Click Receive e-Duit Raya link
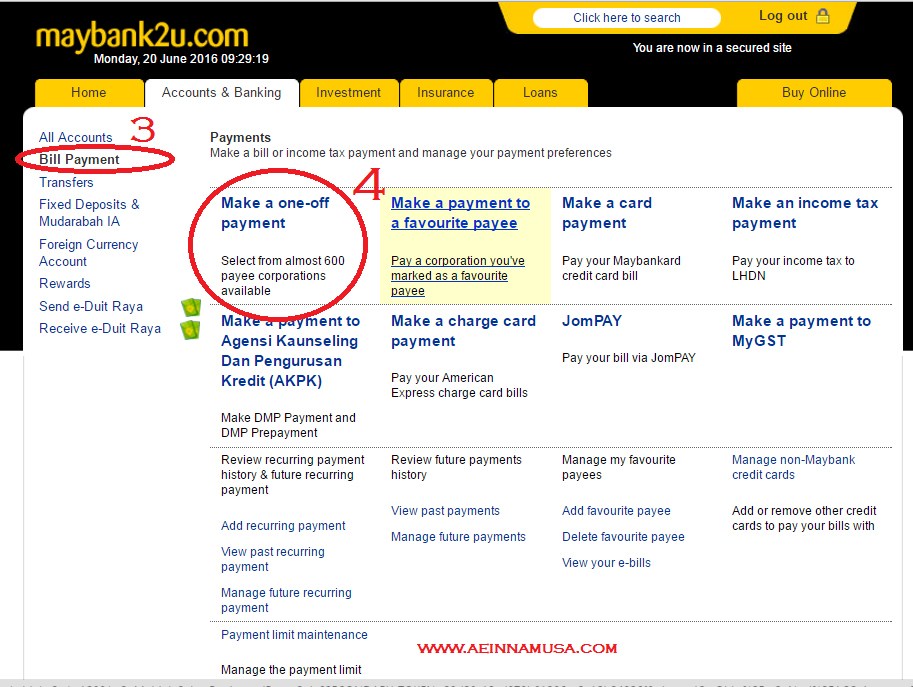 (x=100, y=328)
